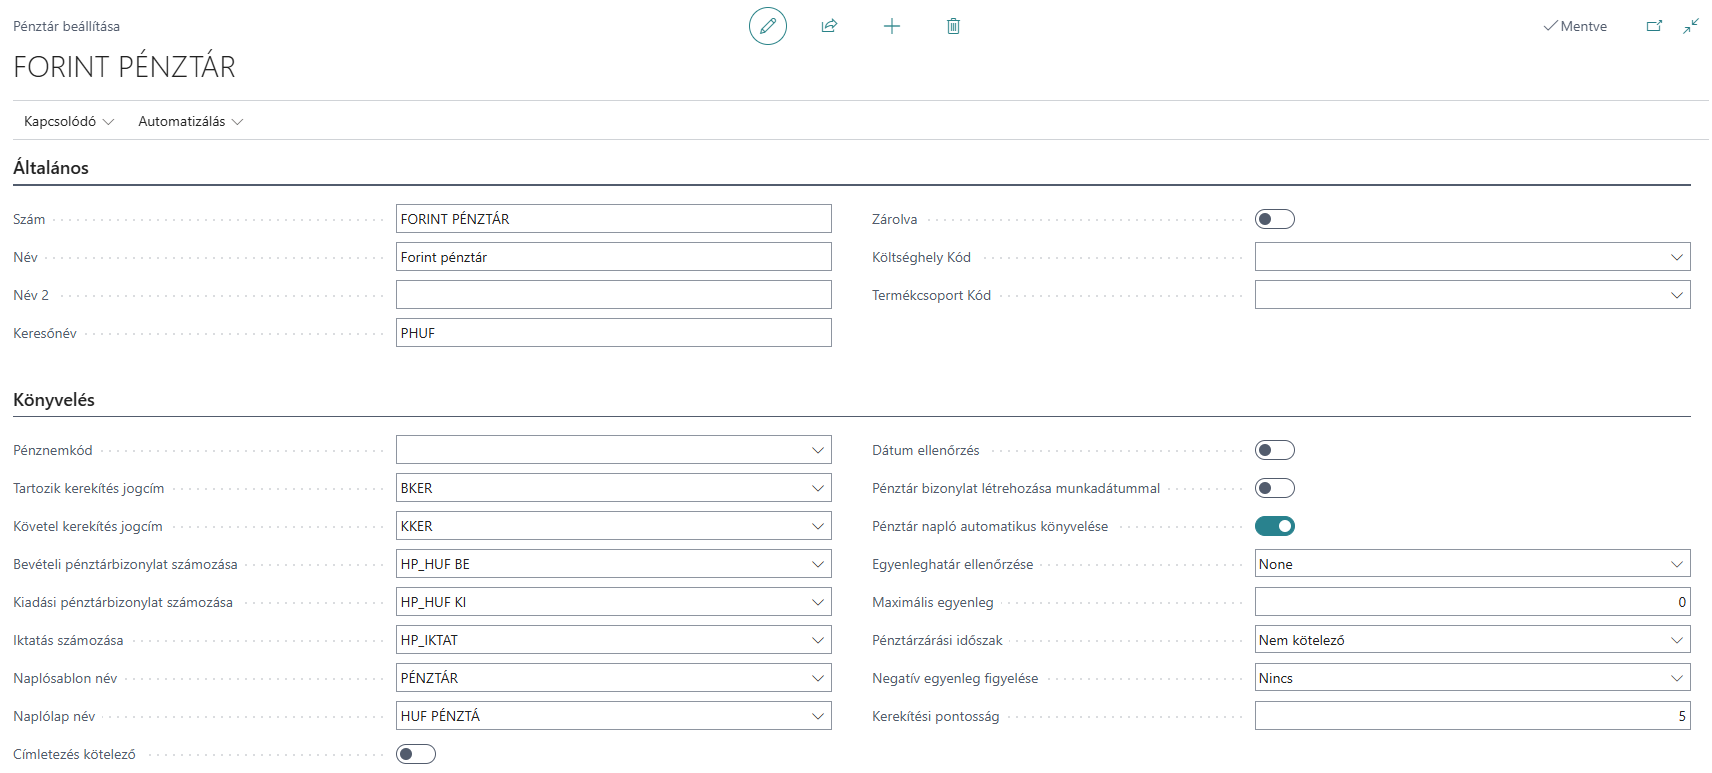The width and height of the screenshot is (1712, 773).
Task: Expand Naplósablon név dropdown arrow
Action: pos(818,678)
